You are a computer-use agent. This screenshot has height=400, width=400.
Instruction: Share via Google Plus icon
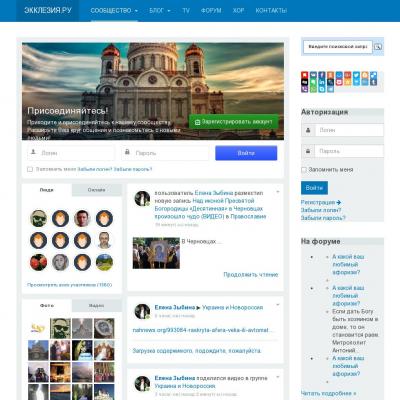coord(348,75)
